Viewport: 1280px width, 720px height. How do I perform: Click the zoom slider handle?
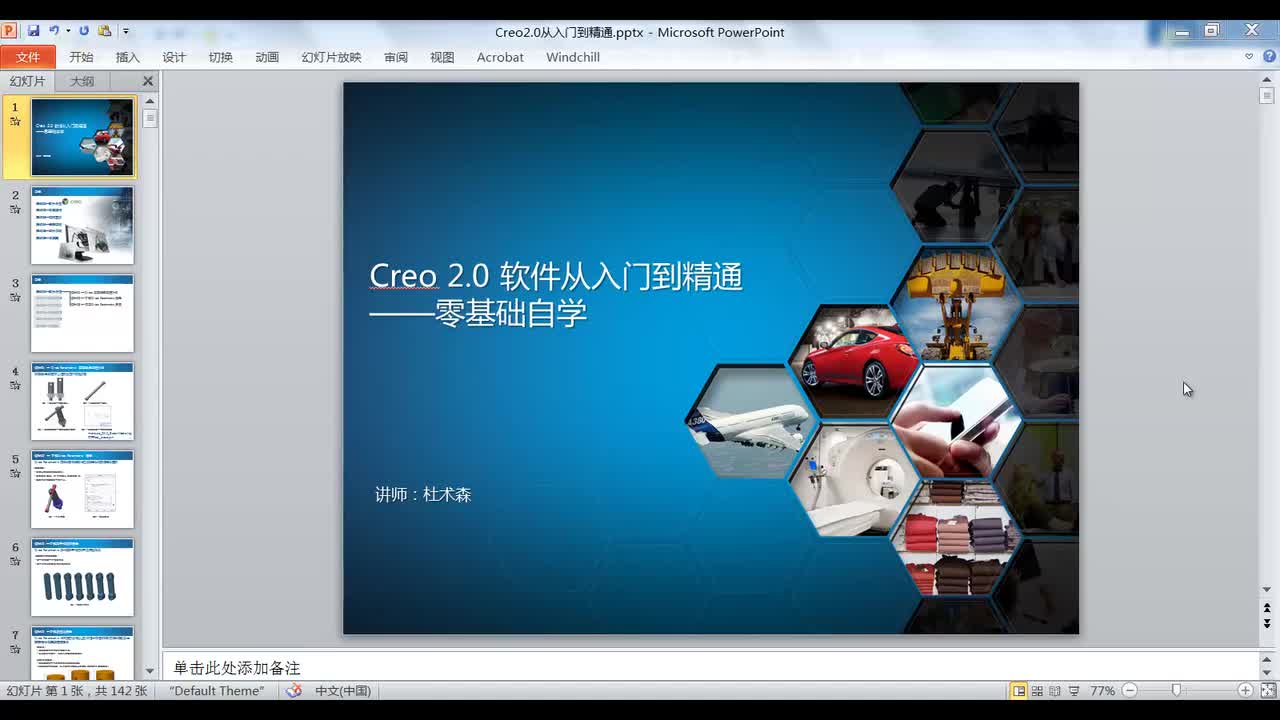click(x=1176, y=691)
